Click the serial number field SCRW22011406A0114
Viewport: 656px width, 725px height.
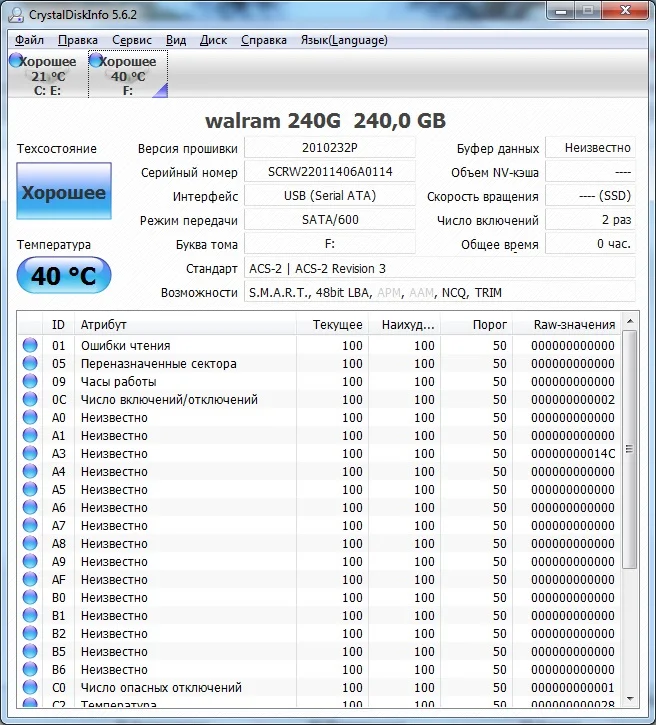point(330,172)
